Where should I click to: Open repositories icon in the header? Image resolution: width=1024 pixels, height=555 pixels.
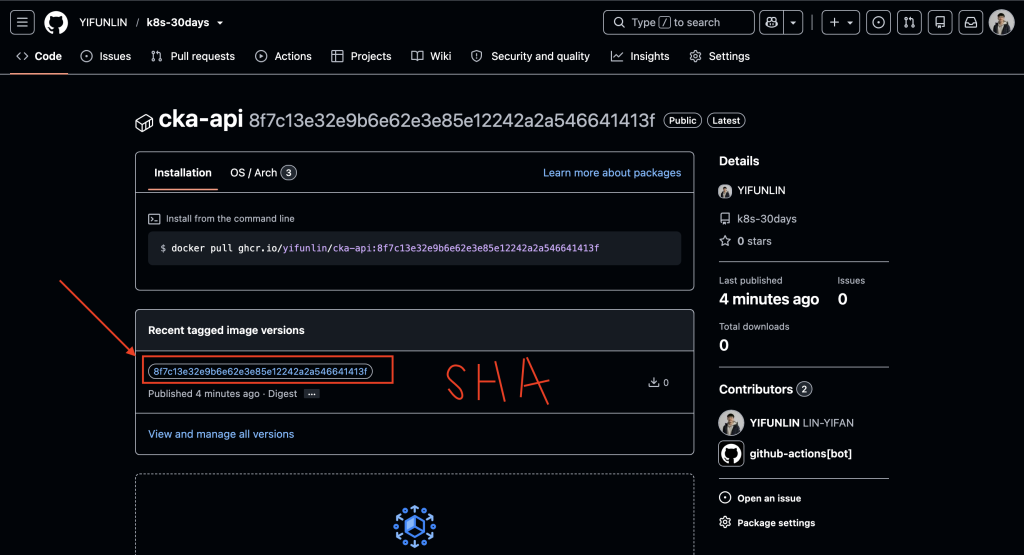[x=940, y=22]
